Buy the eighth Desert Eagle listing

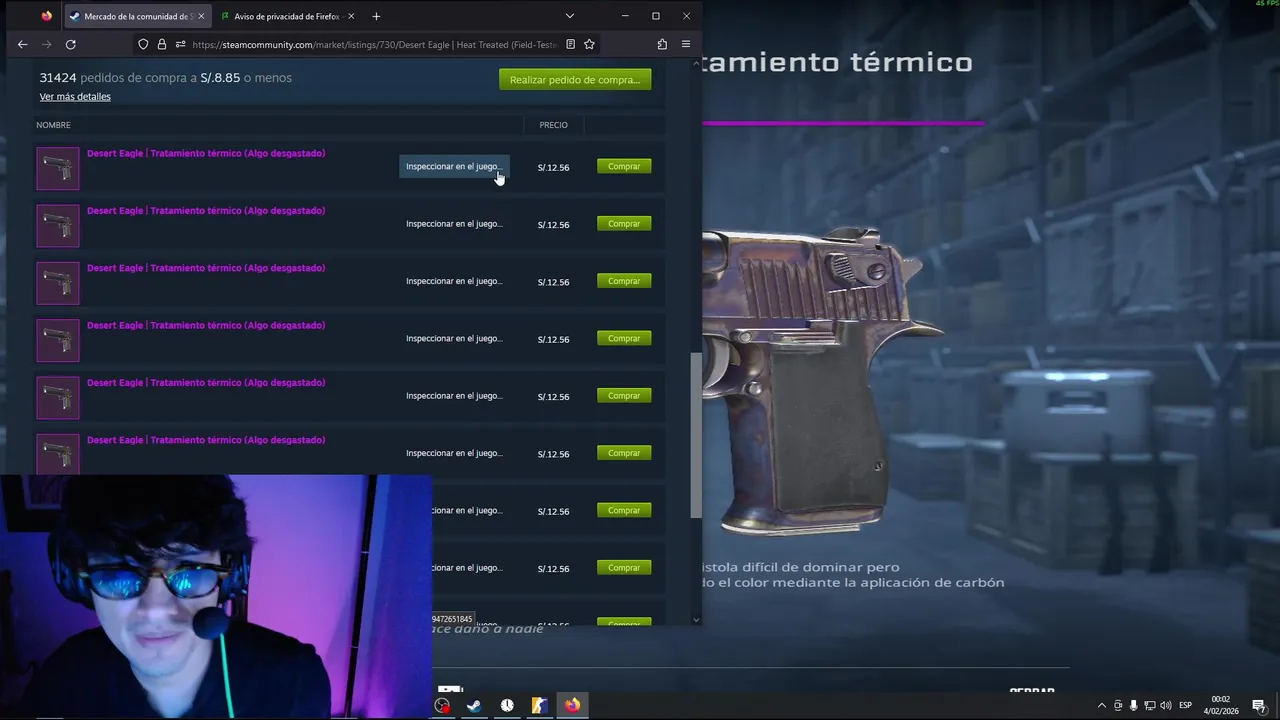624,567
